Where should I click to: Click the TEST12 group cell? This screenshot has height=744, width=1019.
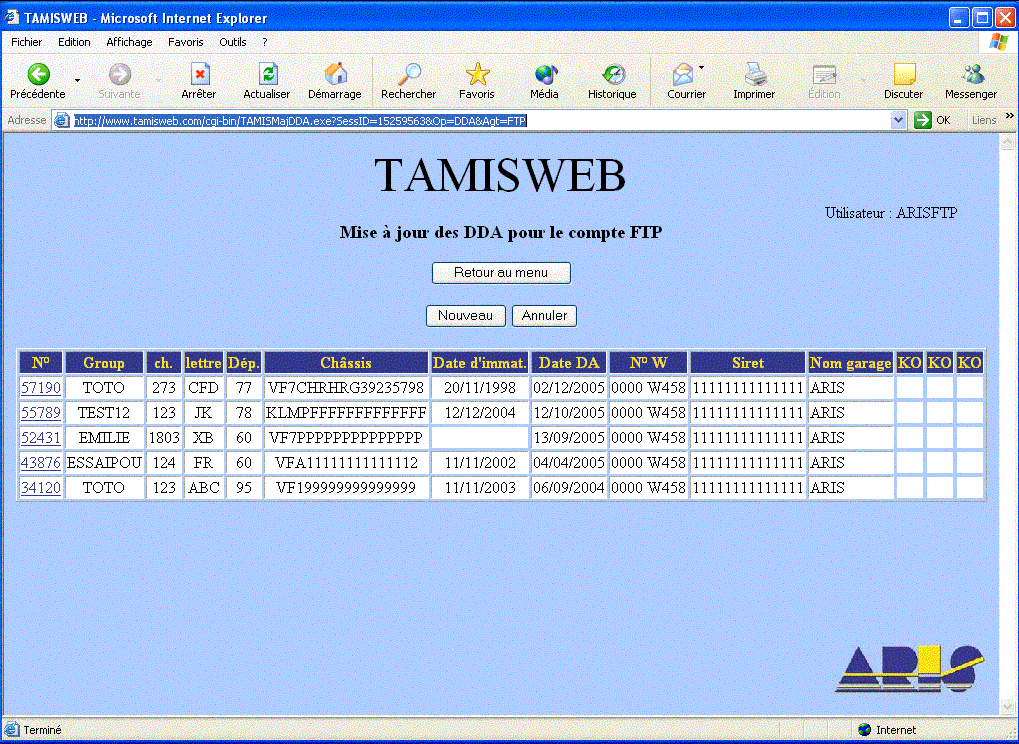click(x=104, y=413)
